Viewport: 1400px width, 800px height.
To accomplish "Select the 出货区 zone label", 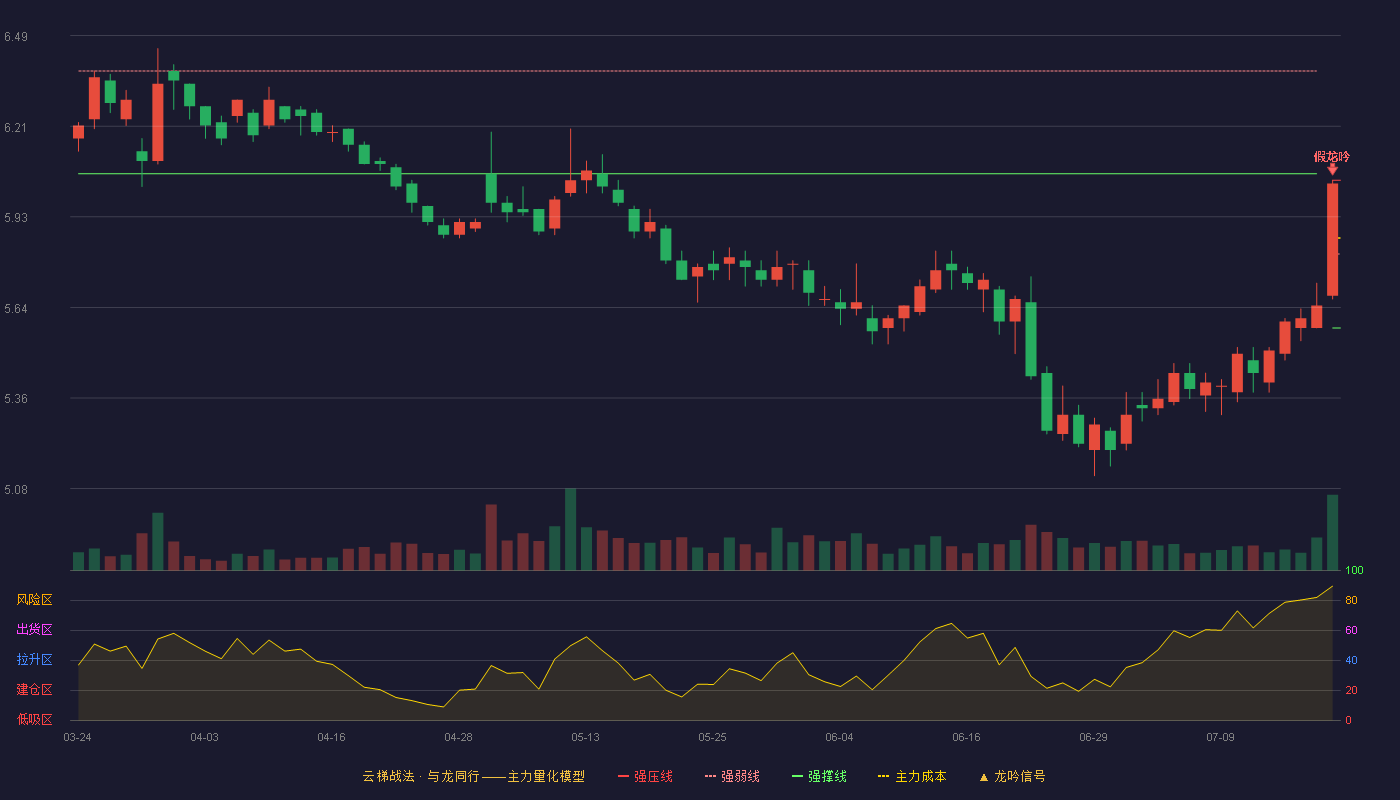I will 34,630.
